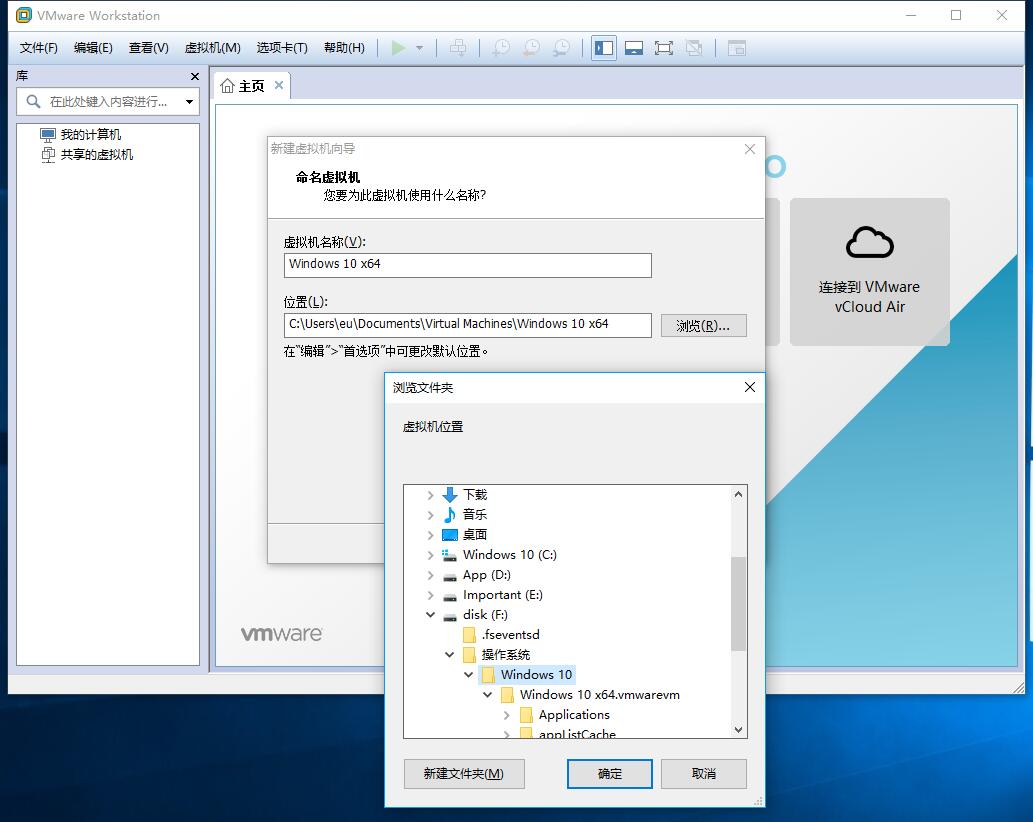This screenshot has width=1033, height=822.
Task: Collapse the Windows 10 x64.vmwarevm node
Action: click(x=488, y=695)
